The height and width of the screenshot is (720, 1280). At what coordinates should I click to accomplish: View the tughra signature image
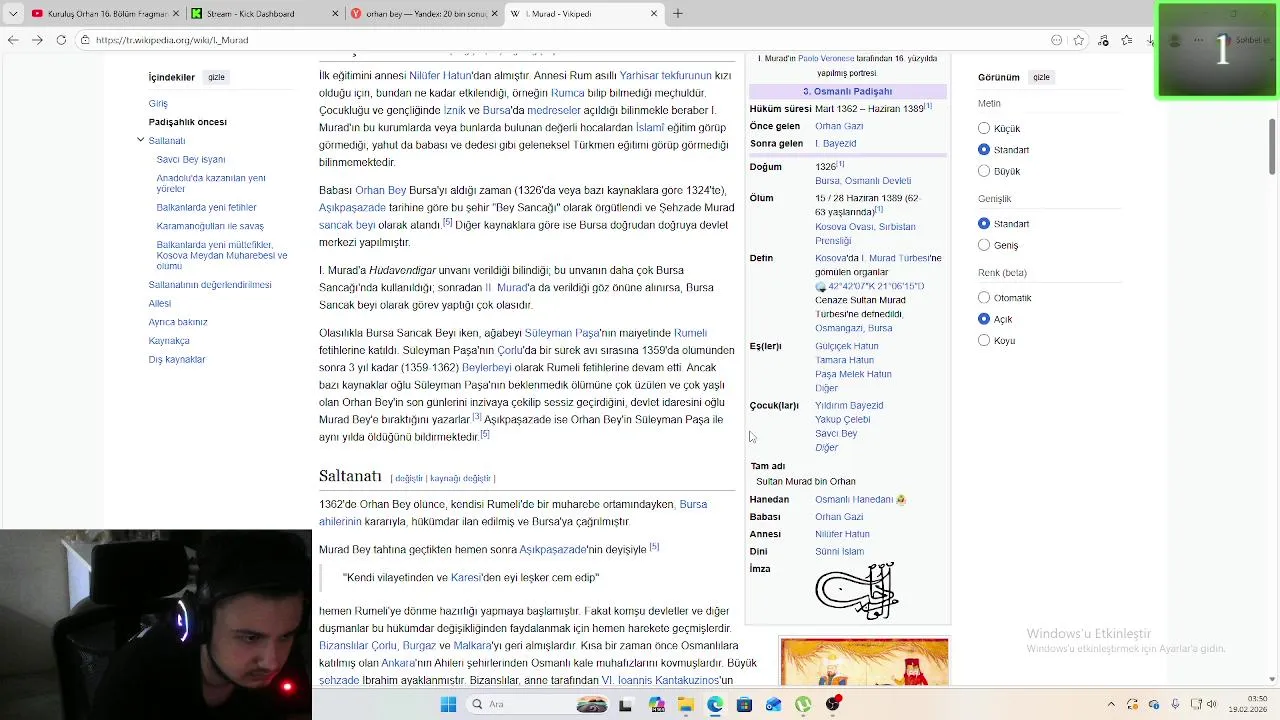click(x=857, y=590)
